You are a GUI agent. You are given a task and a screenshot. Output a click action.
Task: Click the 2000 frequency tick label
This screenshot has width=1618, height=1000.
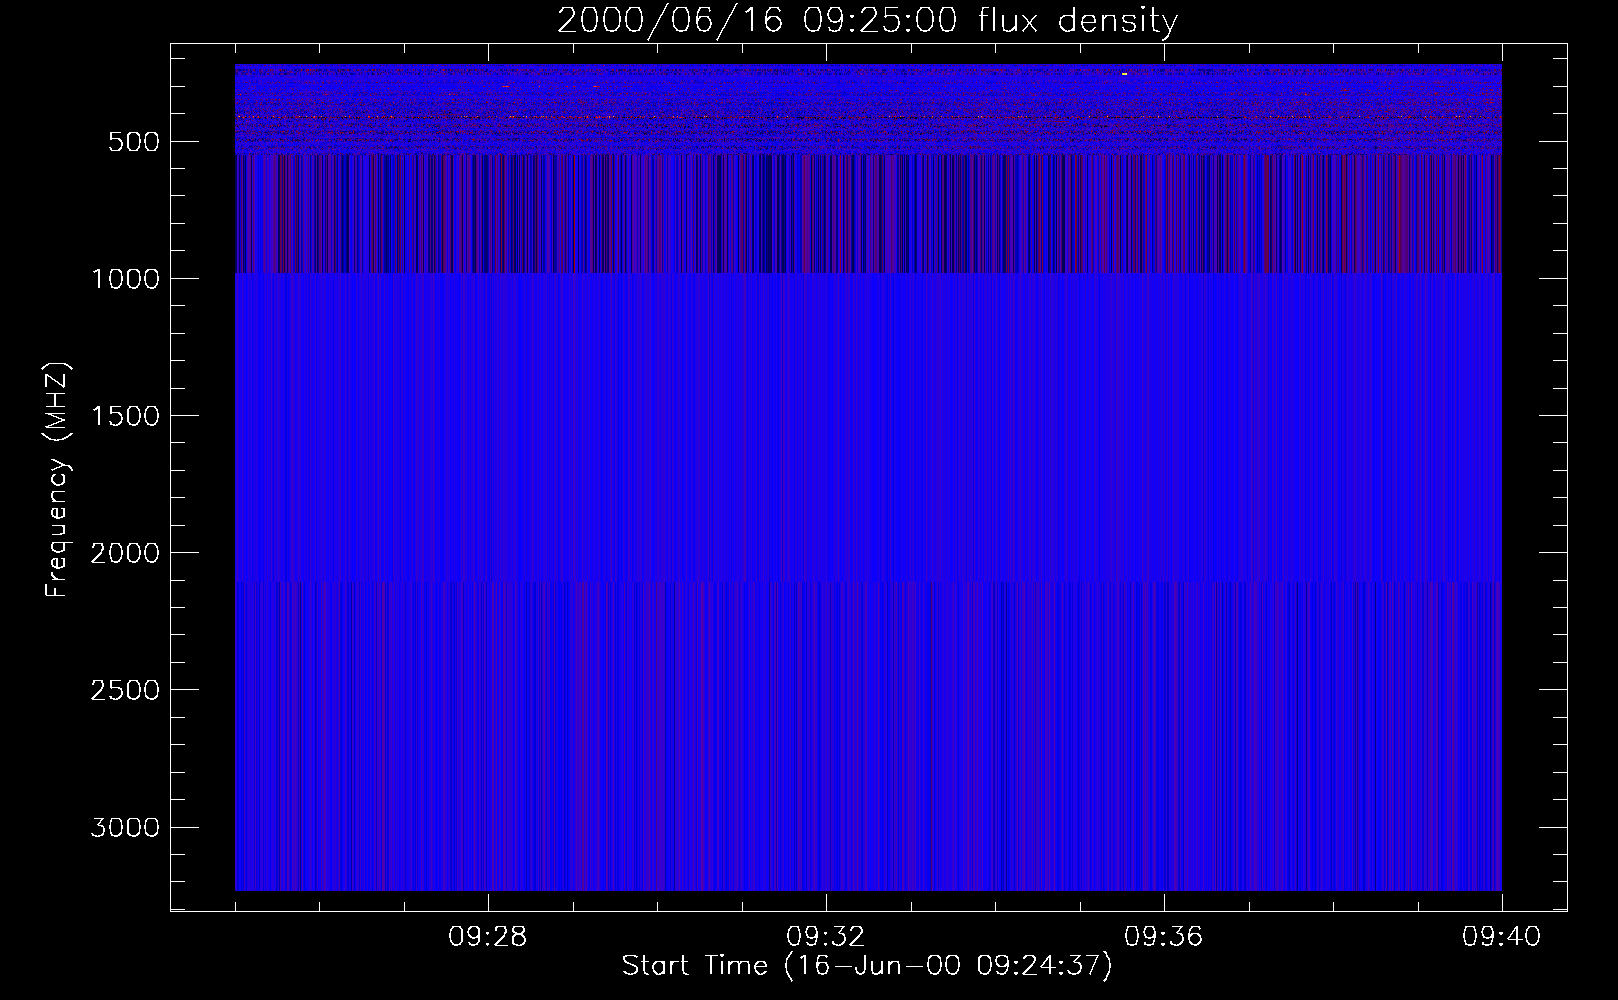pyautogui.click(x=125, y=553)
